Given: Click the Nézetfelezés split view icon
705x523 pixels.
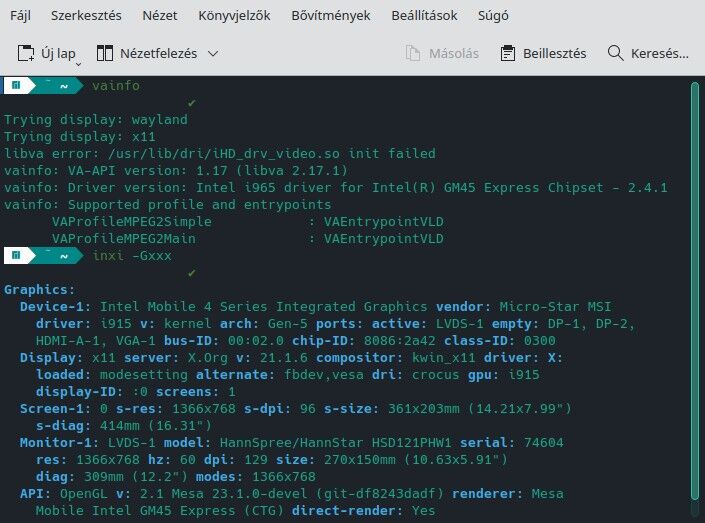Looking at the screenshot, I should coord(105,53).
